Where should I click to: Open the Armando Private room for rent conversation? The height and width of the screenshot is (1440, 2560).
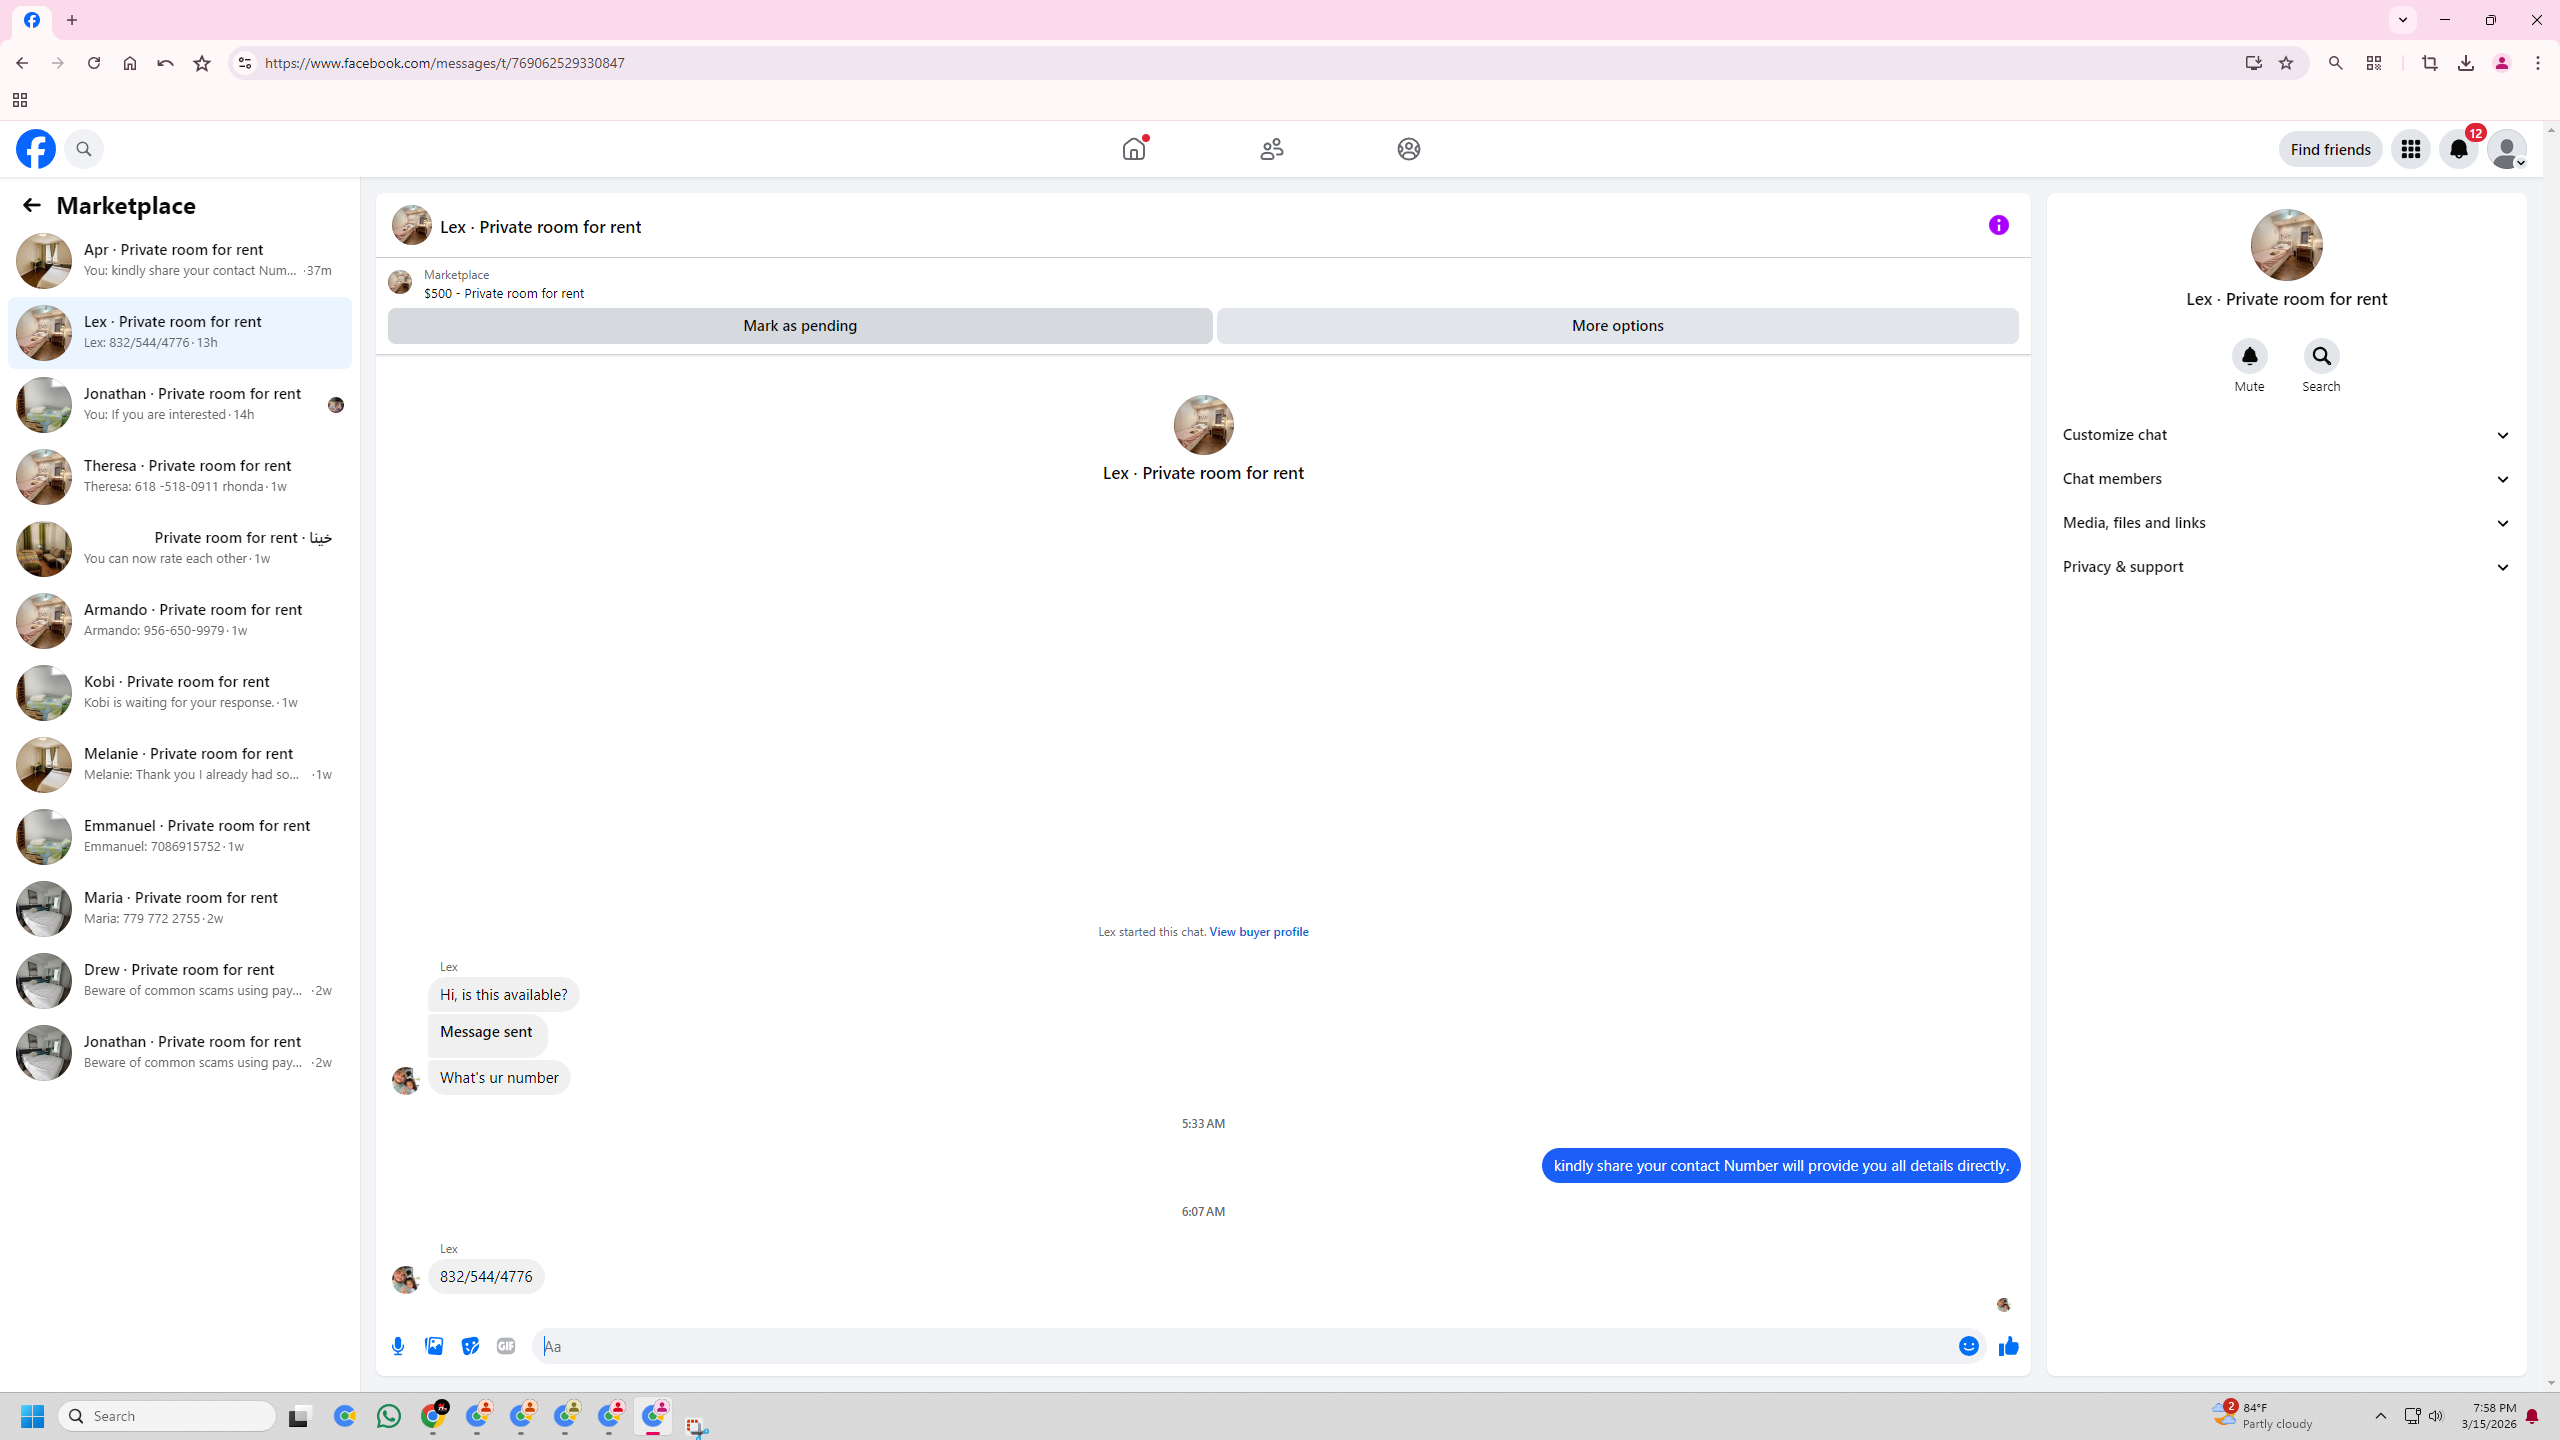tap(180, 621)
